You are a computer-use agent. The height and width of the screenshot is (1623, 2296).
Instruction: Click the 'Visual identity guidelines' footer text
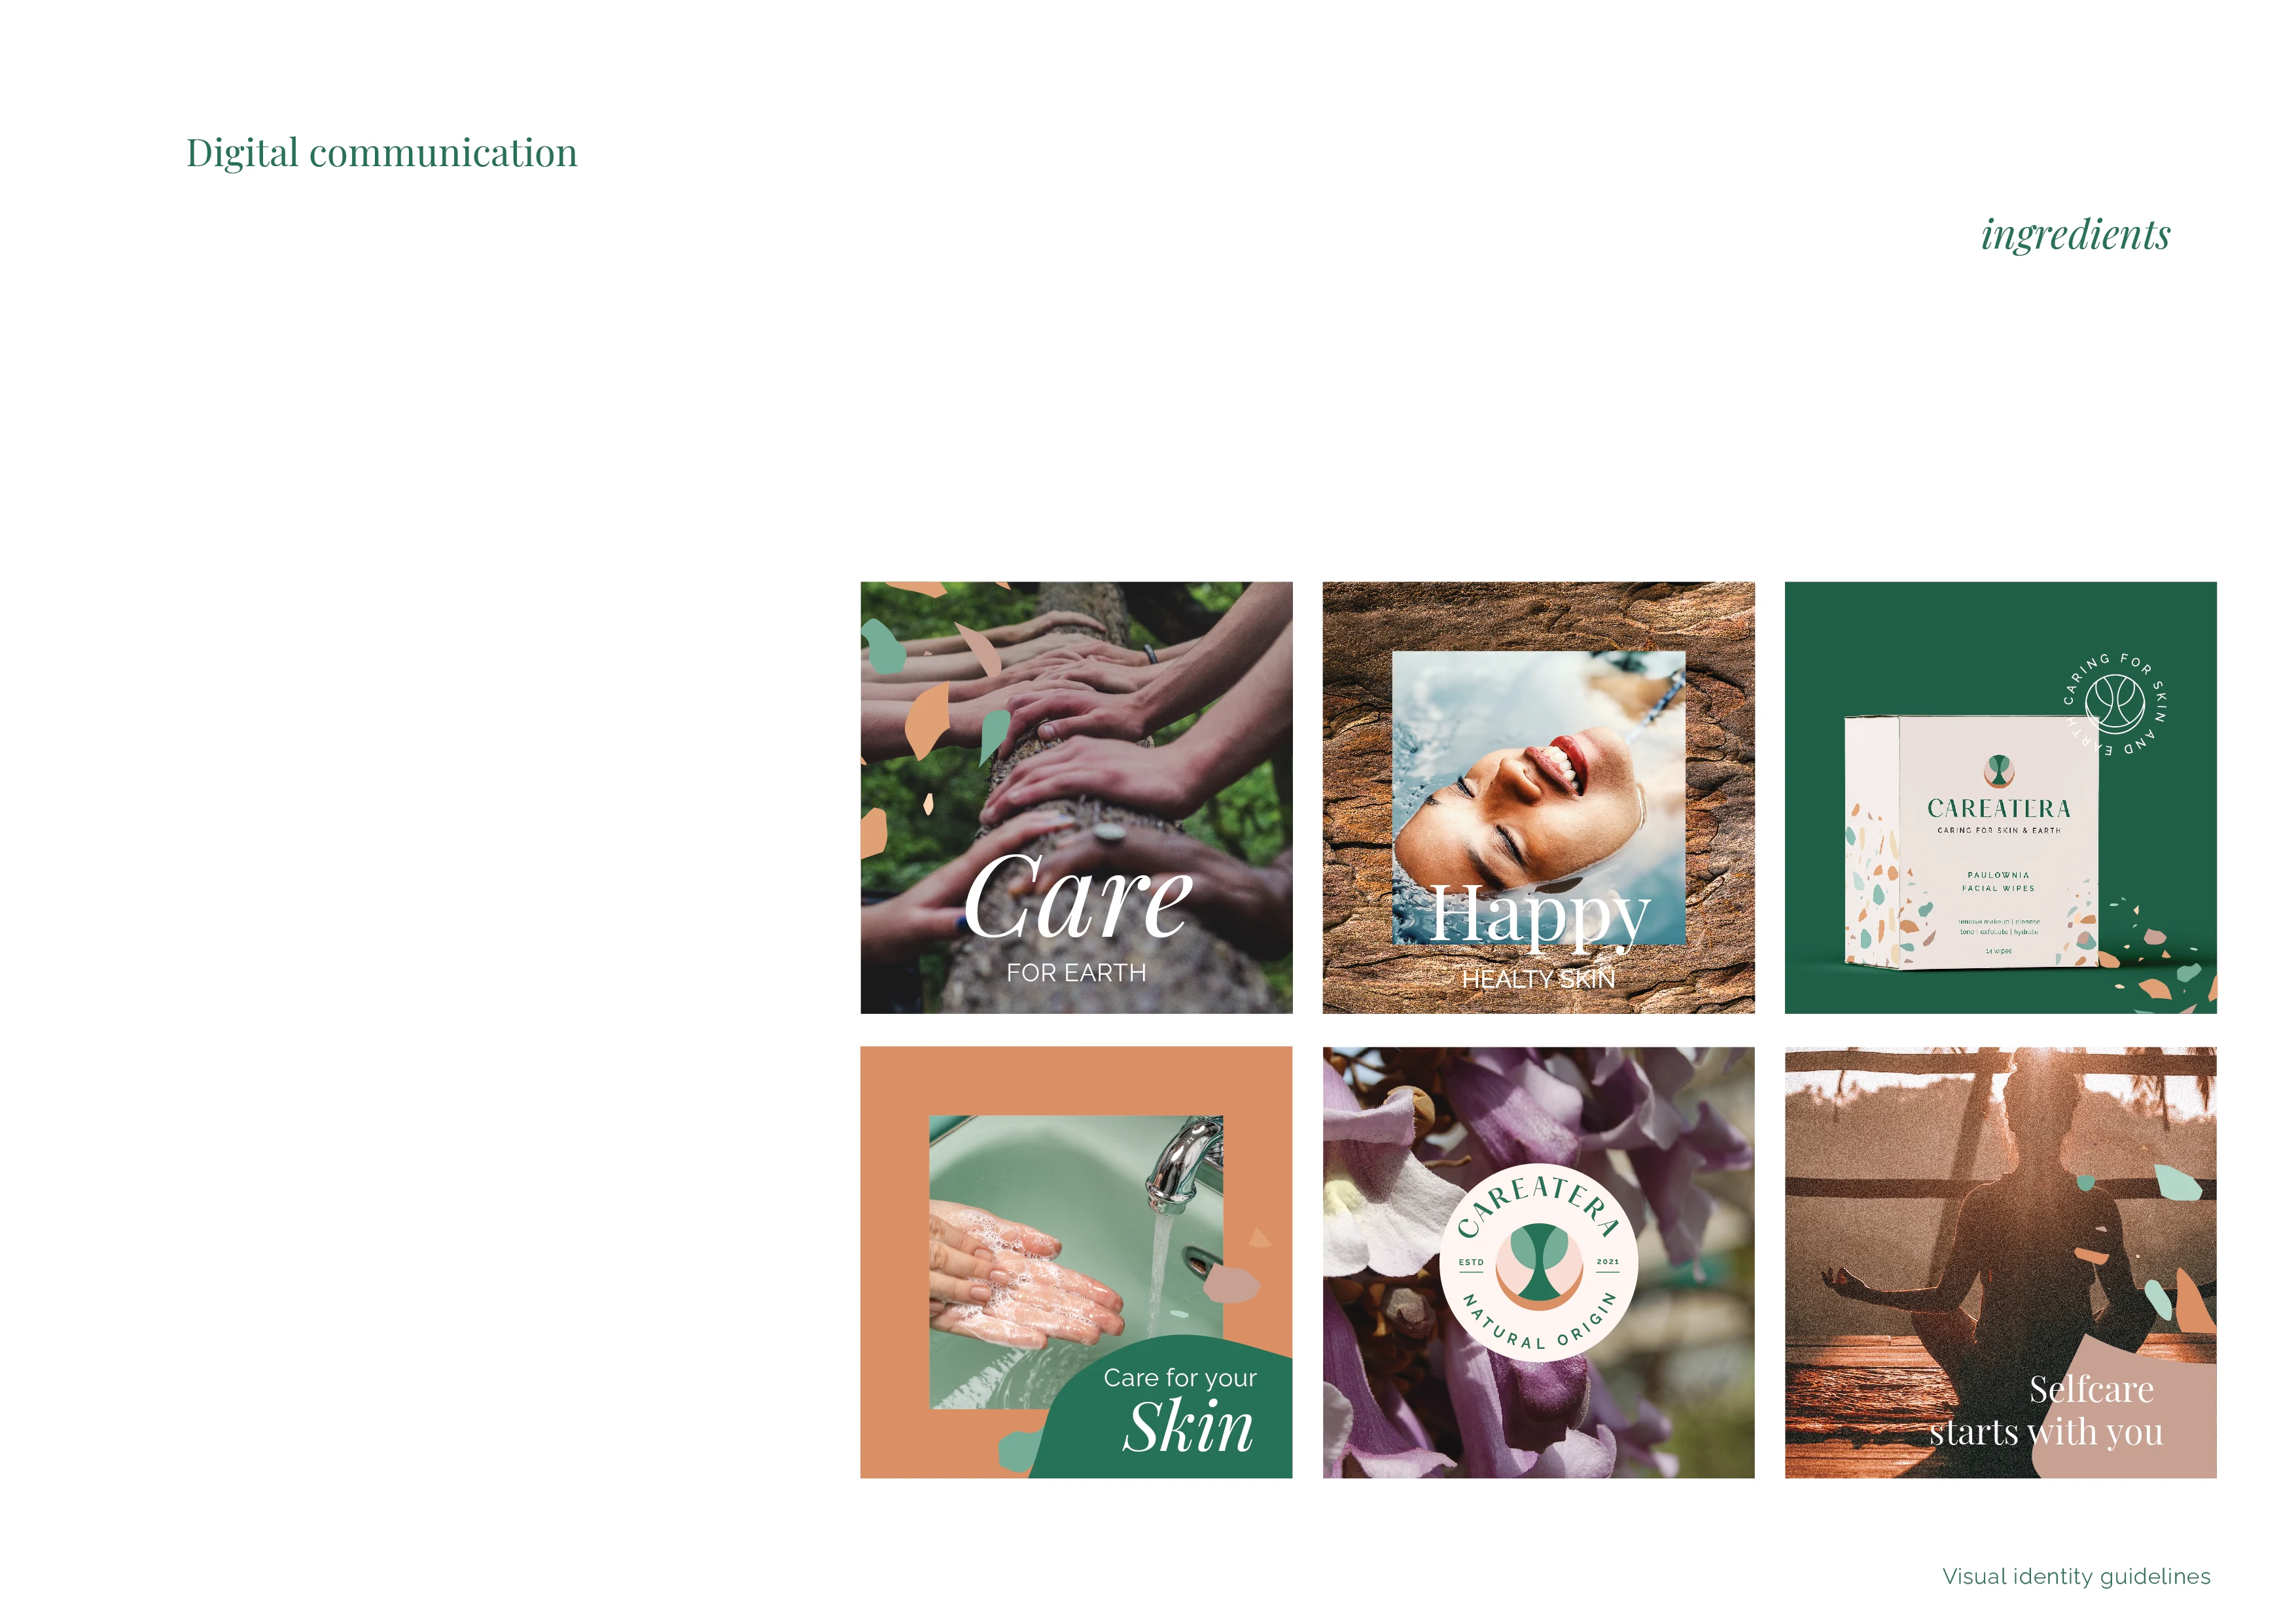2076,1577
